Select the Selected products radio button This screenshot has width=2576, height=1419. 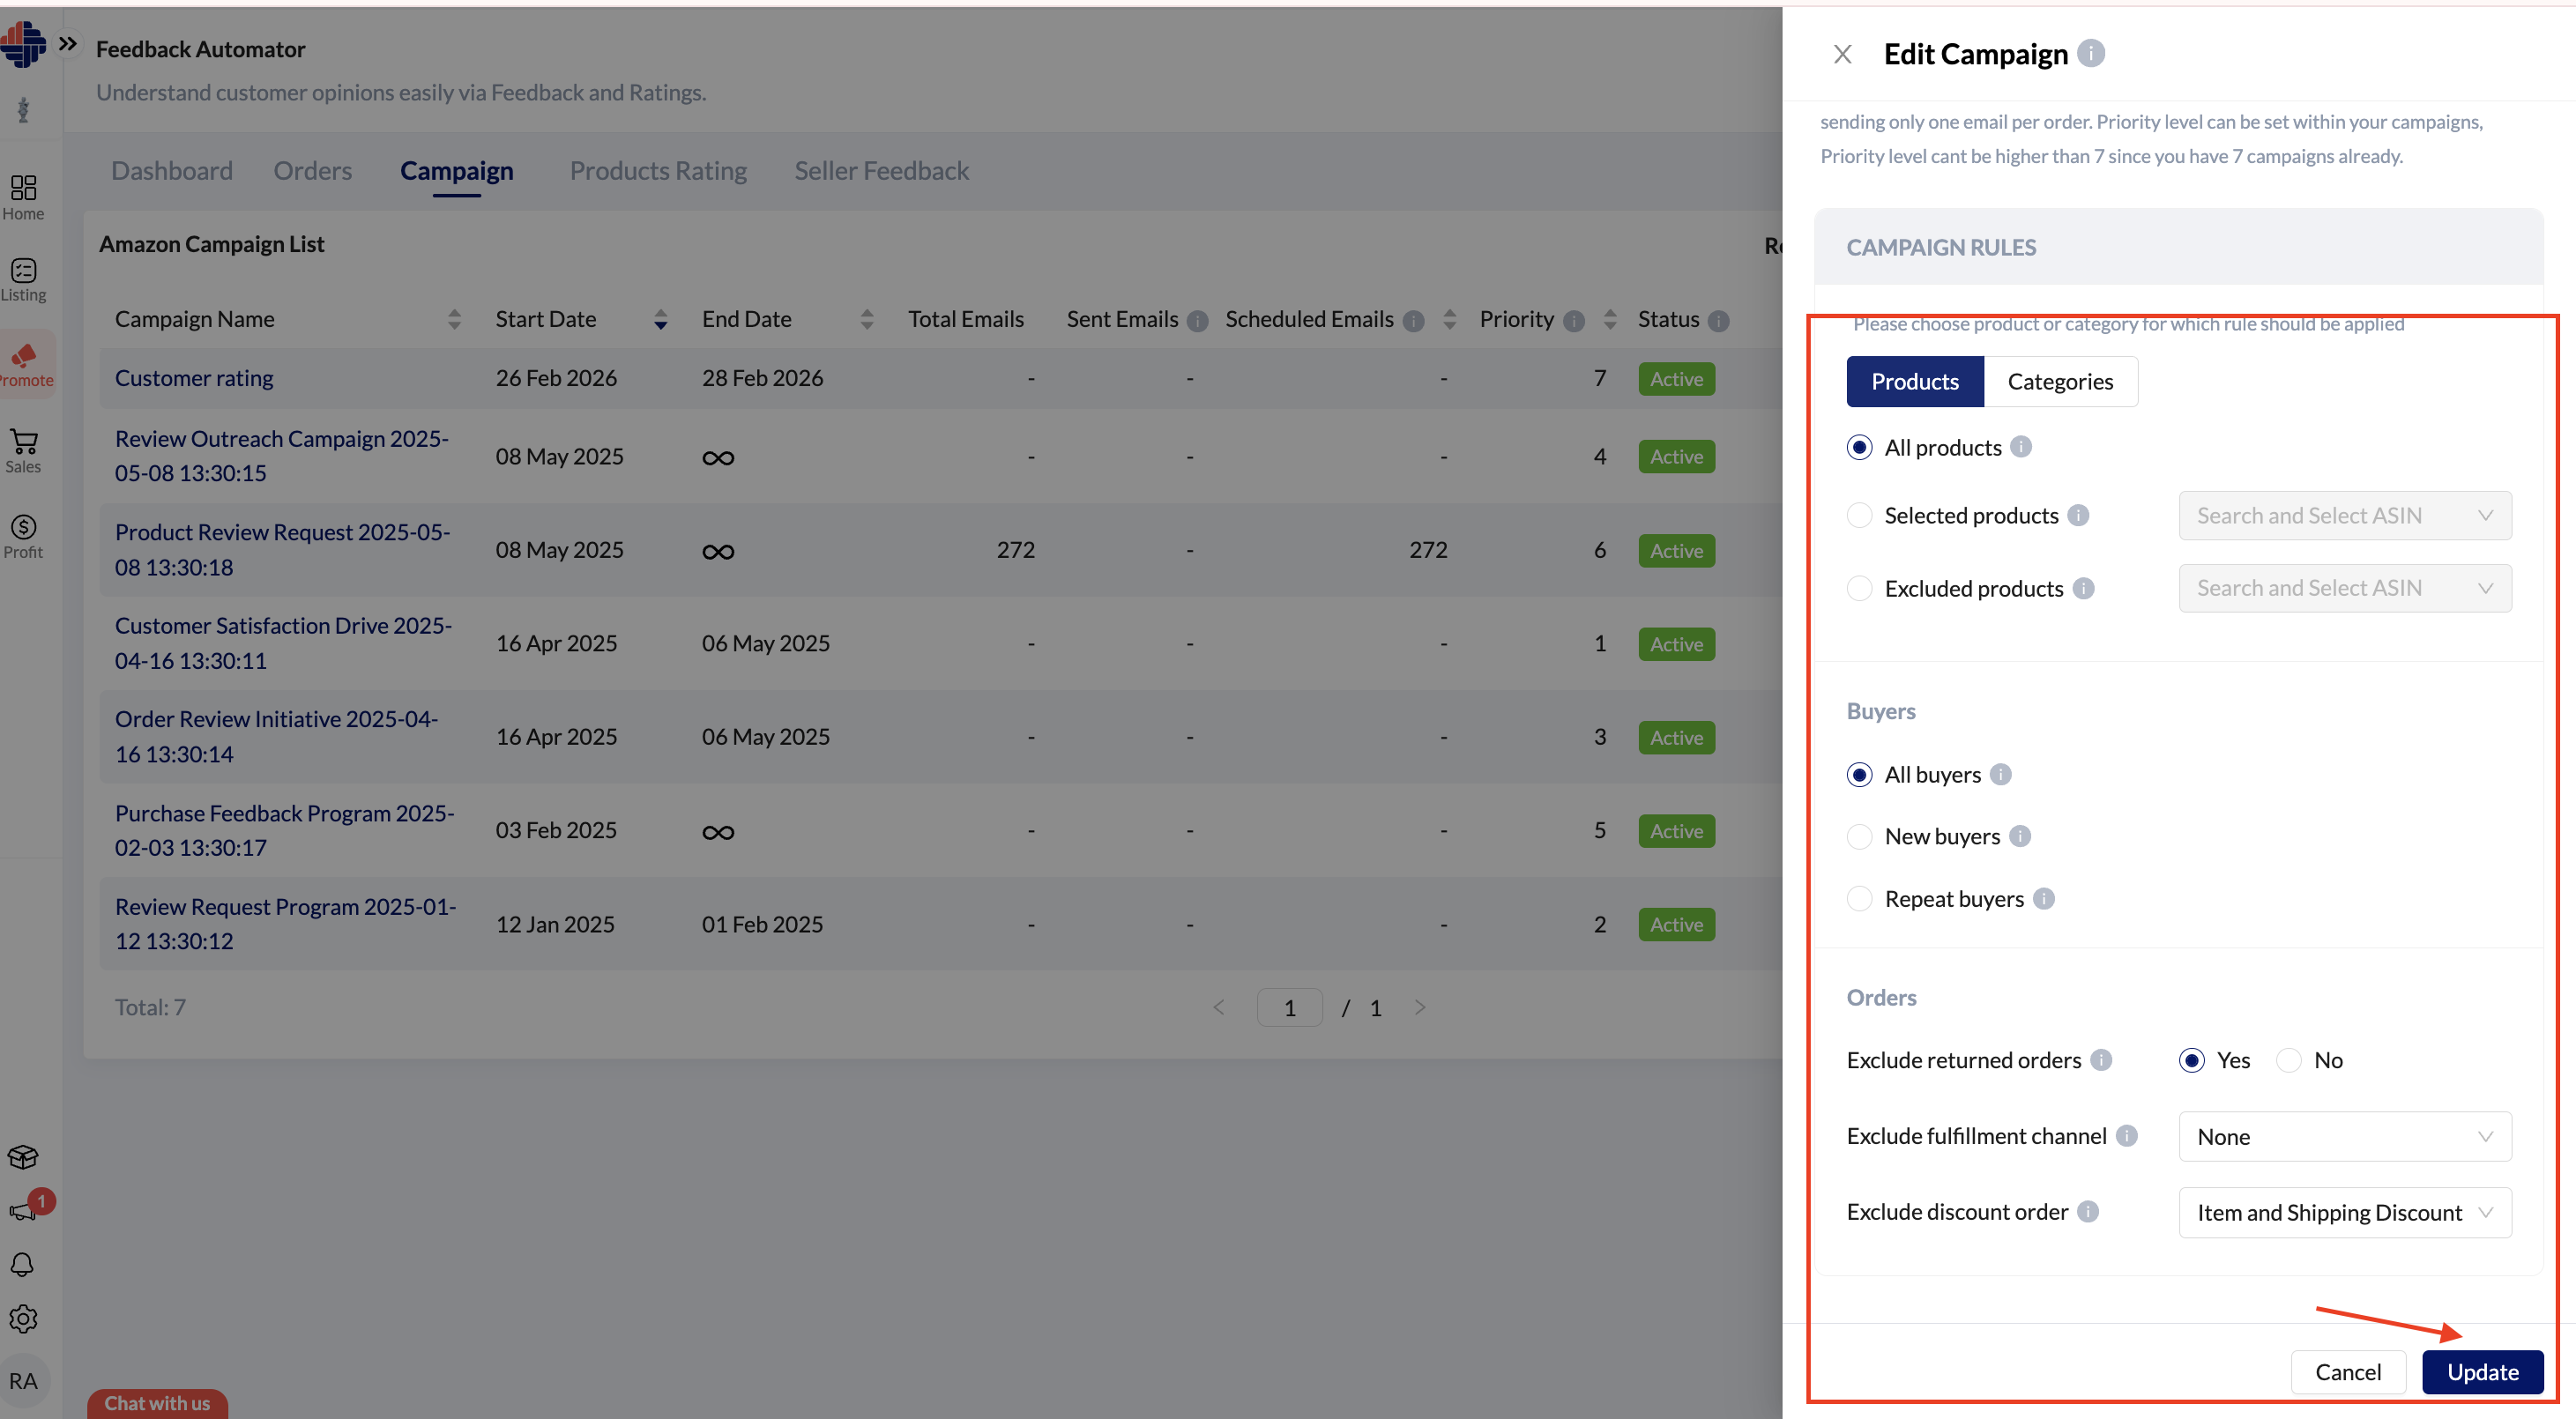1859,515
